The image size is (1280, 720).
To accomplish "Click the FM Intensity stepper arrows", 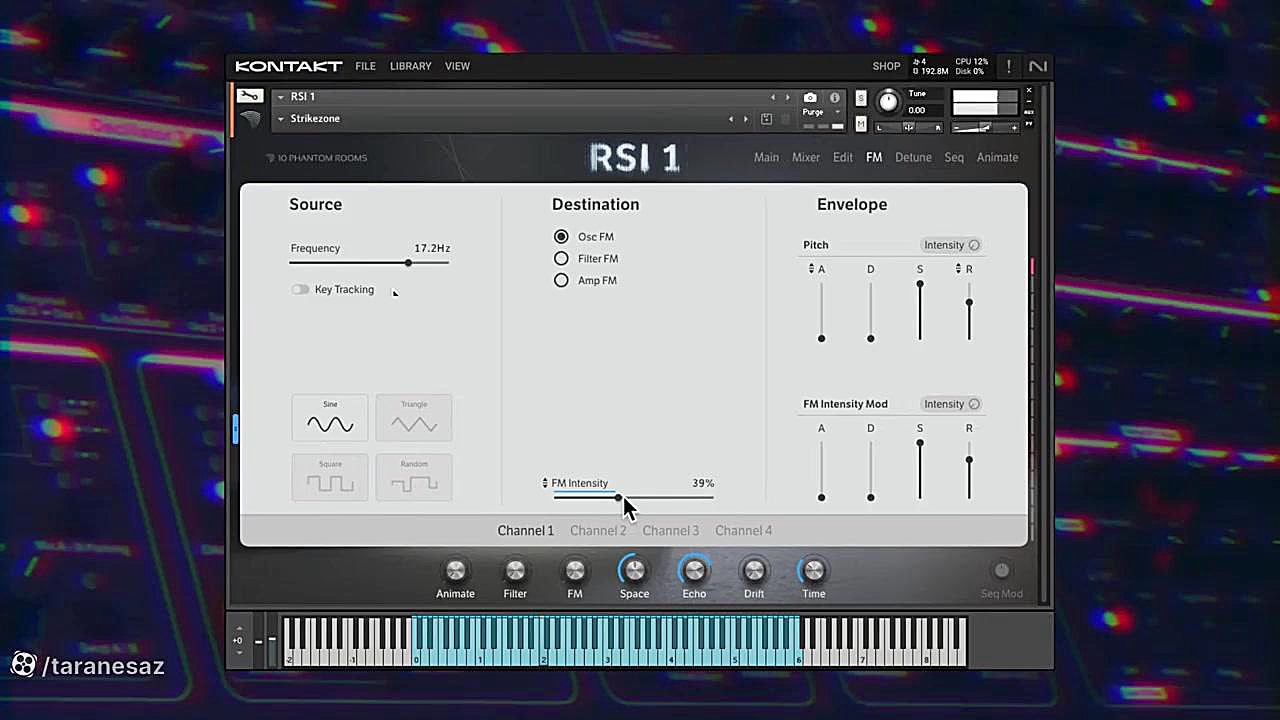I will click(x=545, y=483).
